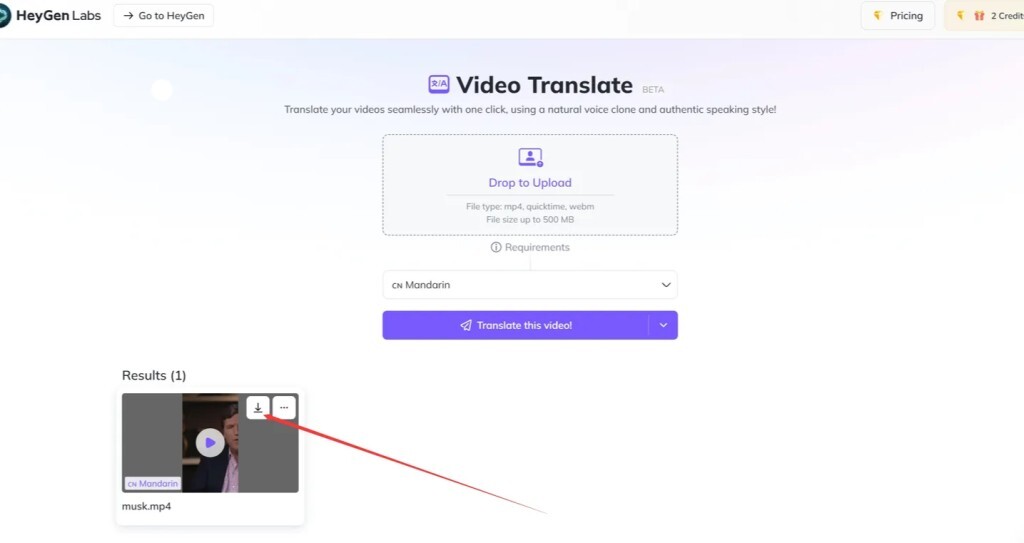Image resolution: width=1024 pixels, height=543 pixels.
Task: Go to HeyGen main site
Action: [x=163, y=16]
